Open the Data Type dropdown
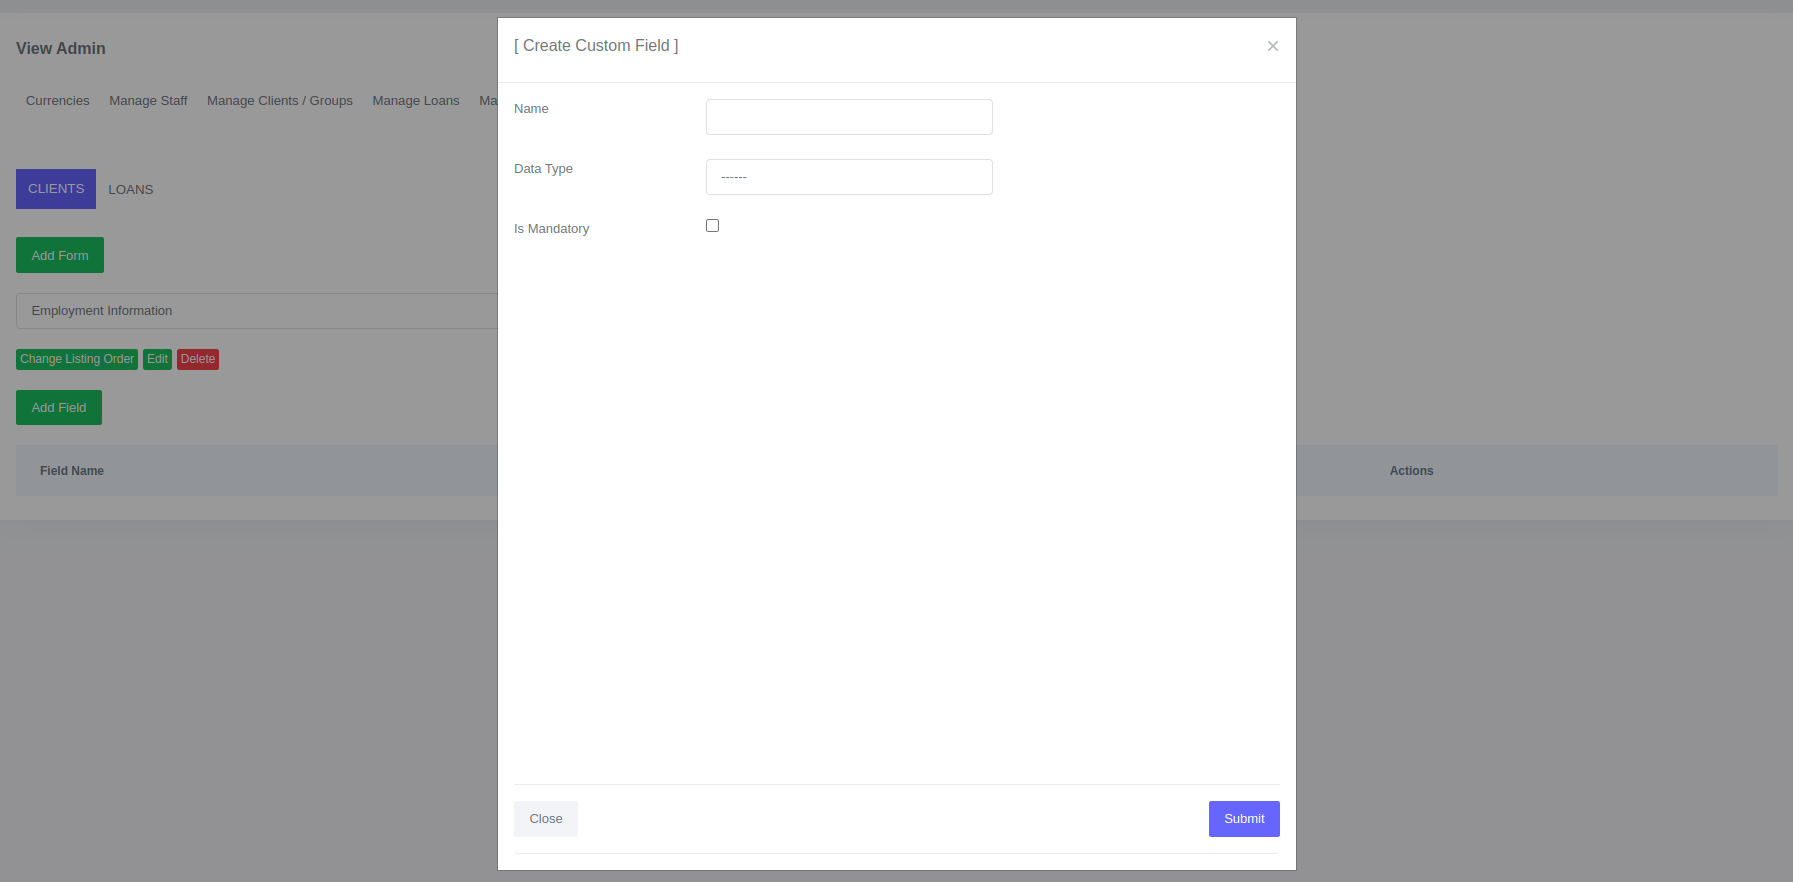The height and width of the screenshot is (882, 1793). (849, 177)
